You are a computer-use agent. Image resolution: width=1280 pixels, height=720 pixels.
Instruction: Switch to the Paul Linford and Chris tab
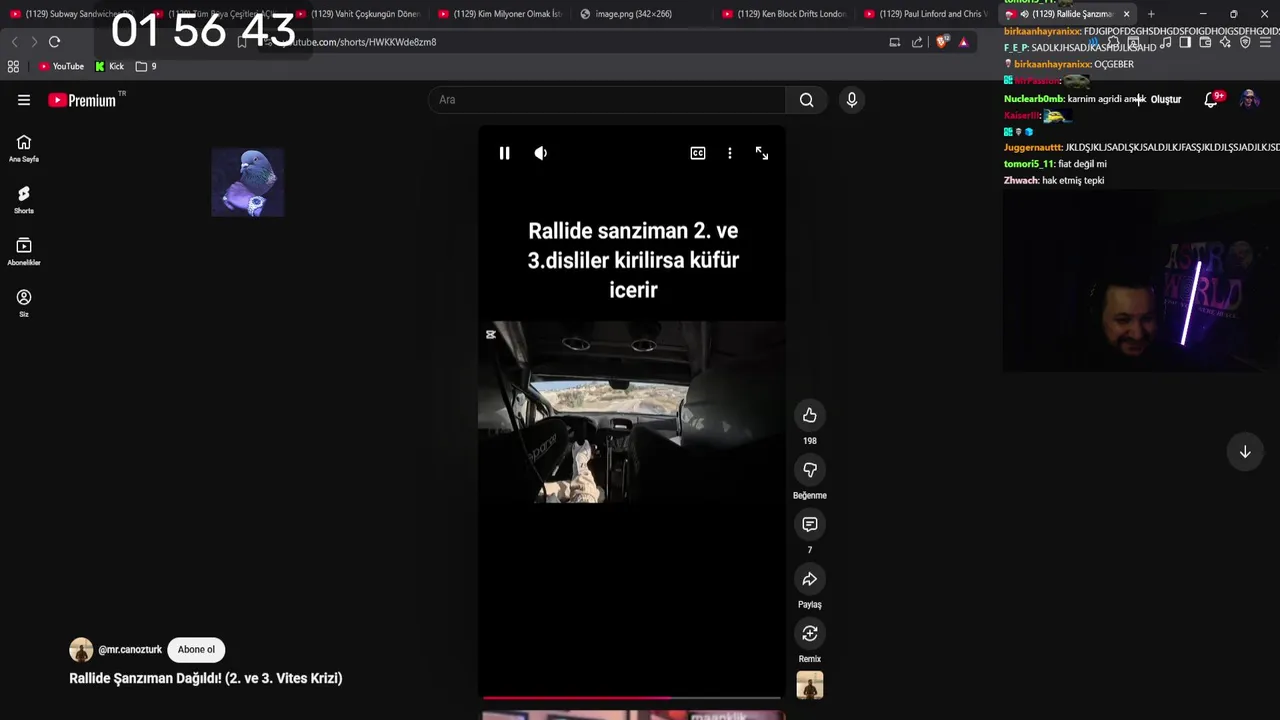tap(926, 14)
